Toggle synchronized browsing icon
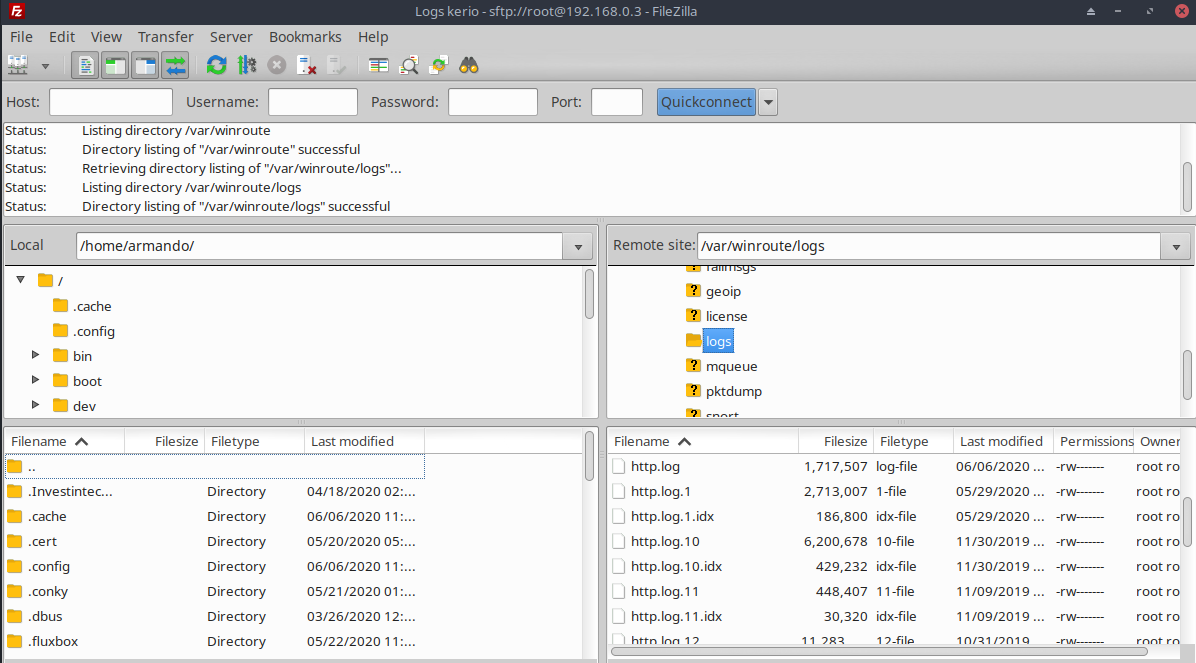This screenshot has width=1196, height=663. tap(439, 66)
